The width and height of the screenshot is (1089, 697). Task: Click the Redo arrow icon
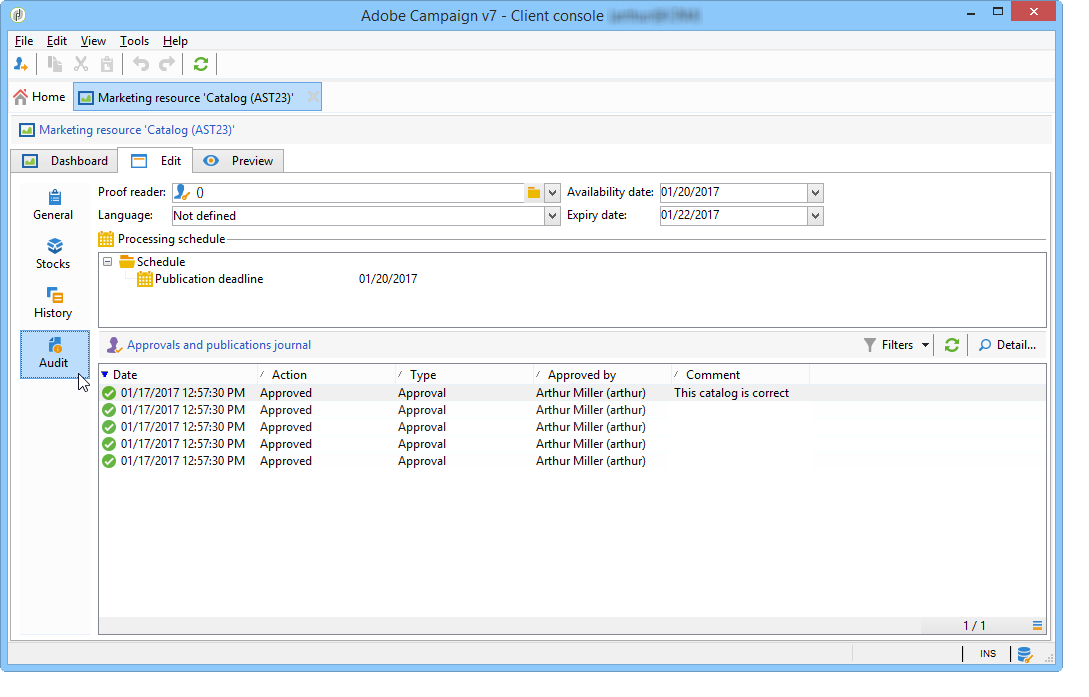tap(167, 65)
